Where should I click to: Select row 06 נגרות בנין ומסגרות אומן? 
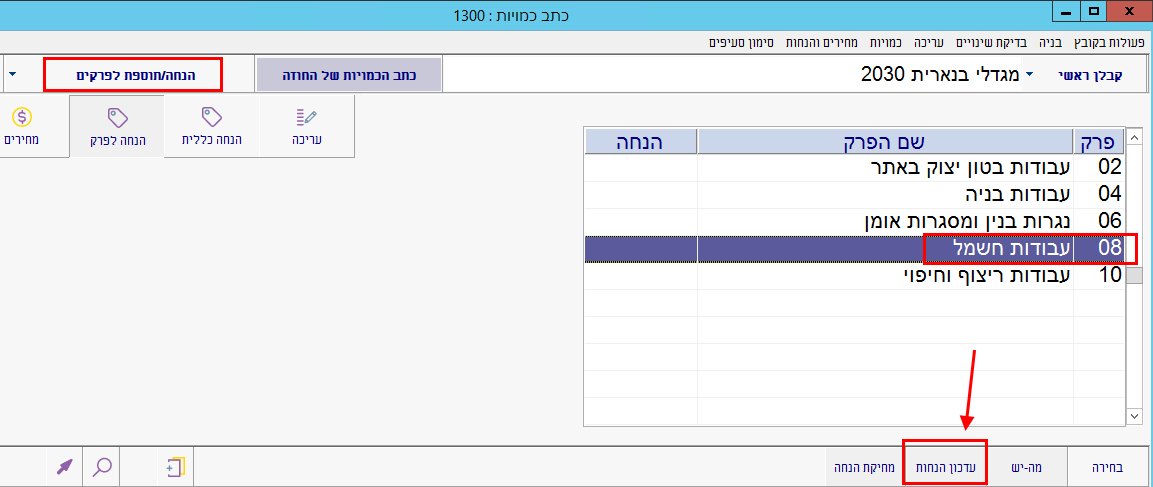click(854, 221)
